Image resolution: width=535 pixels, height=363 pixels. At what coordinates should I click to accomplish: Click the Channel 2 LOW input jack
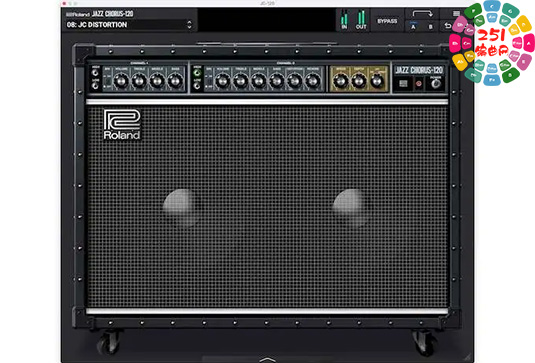coord(197,86)
